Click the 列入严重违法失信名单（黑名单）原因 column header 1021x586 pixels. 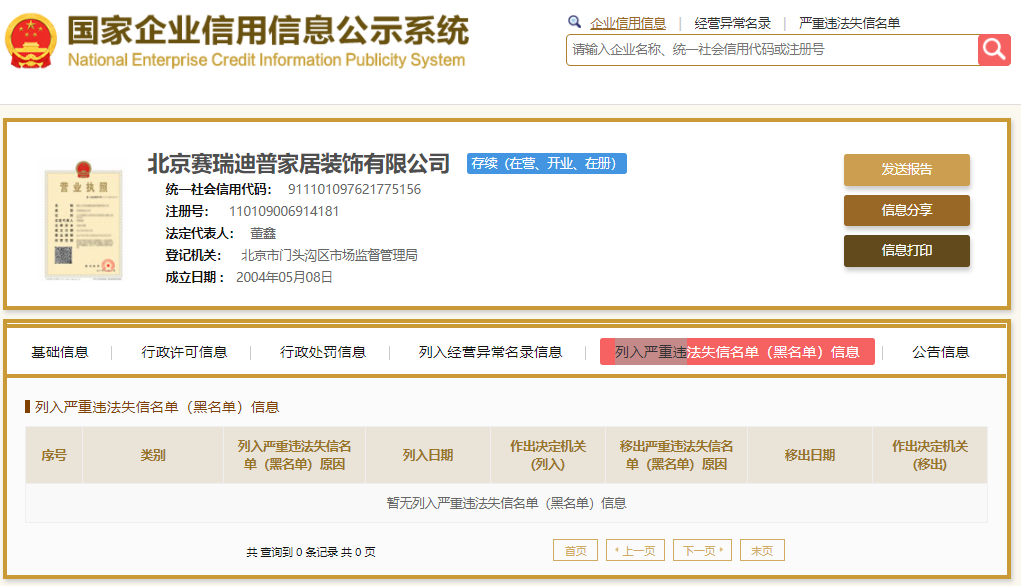[x=294, y=455]
